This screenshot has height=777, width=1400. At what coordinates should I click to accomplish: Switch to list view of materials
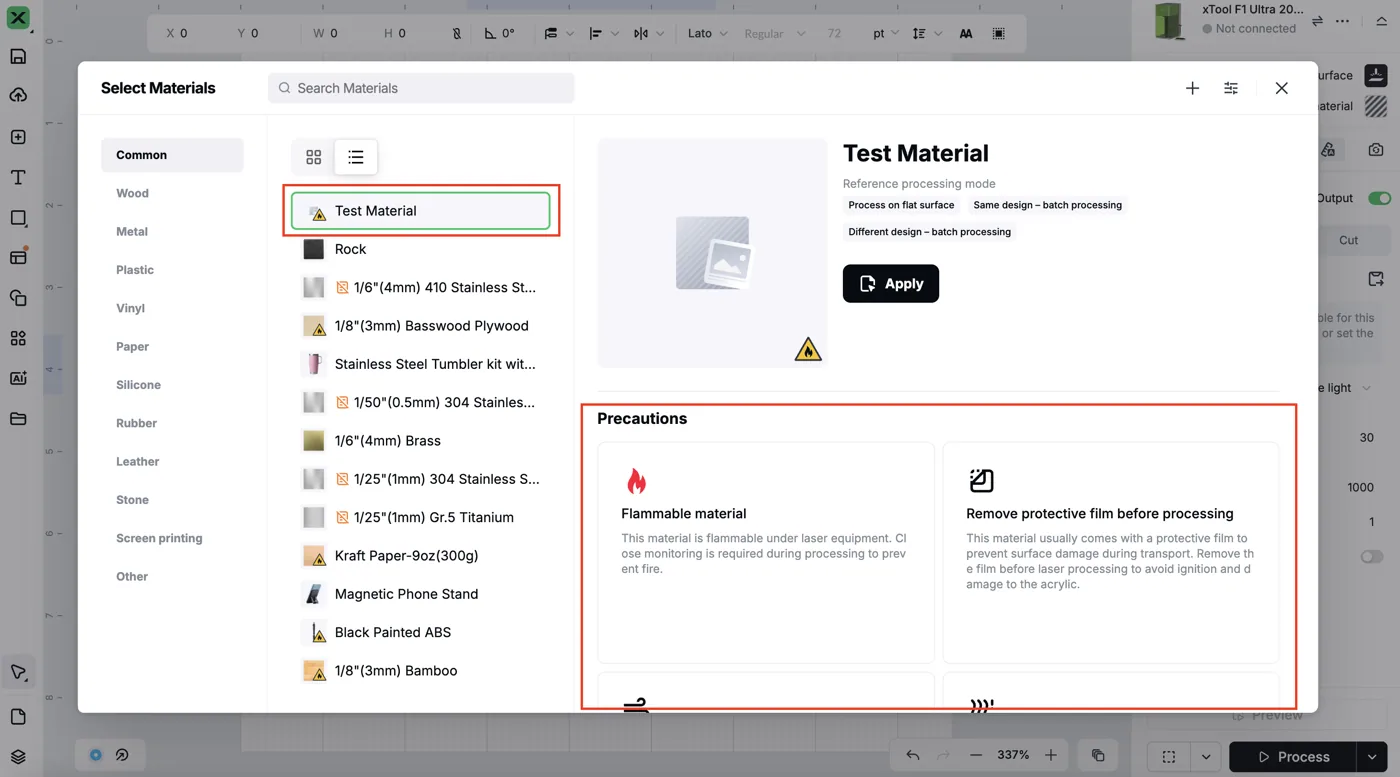pos(356,157)
